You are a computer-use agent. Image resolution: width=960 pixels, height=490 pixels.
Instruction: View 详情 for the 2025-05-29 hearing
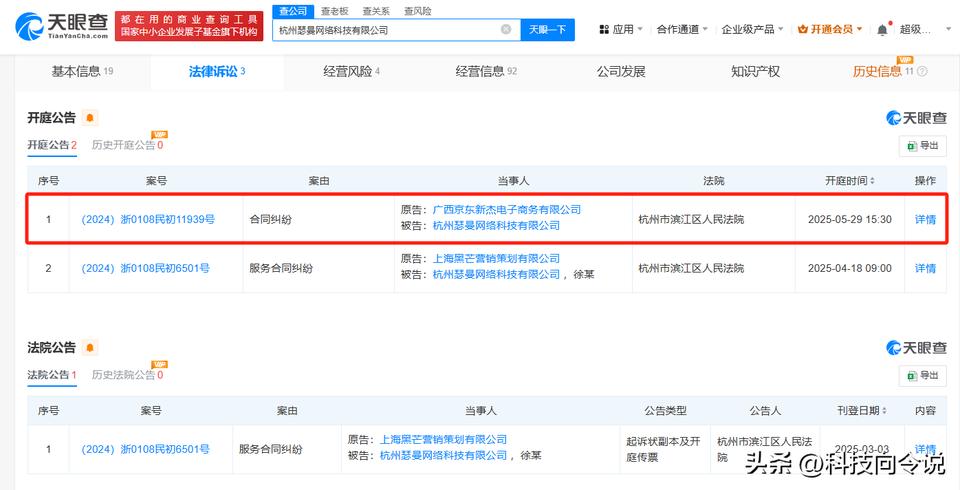click(x=925, y=219)
